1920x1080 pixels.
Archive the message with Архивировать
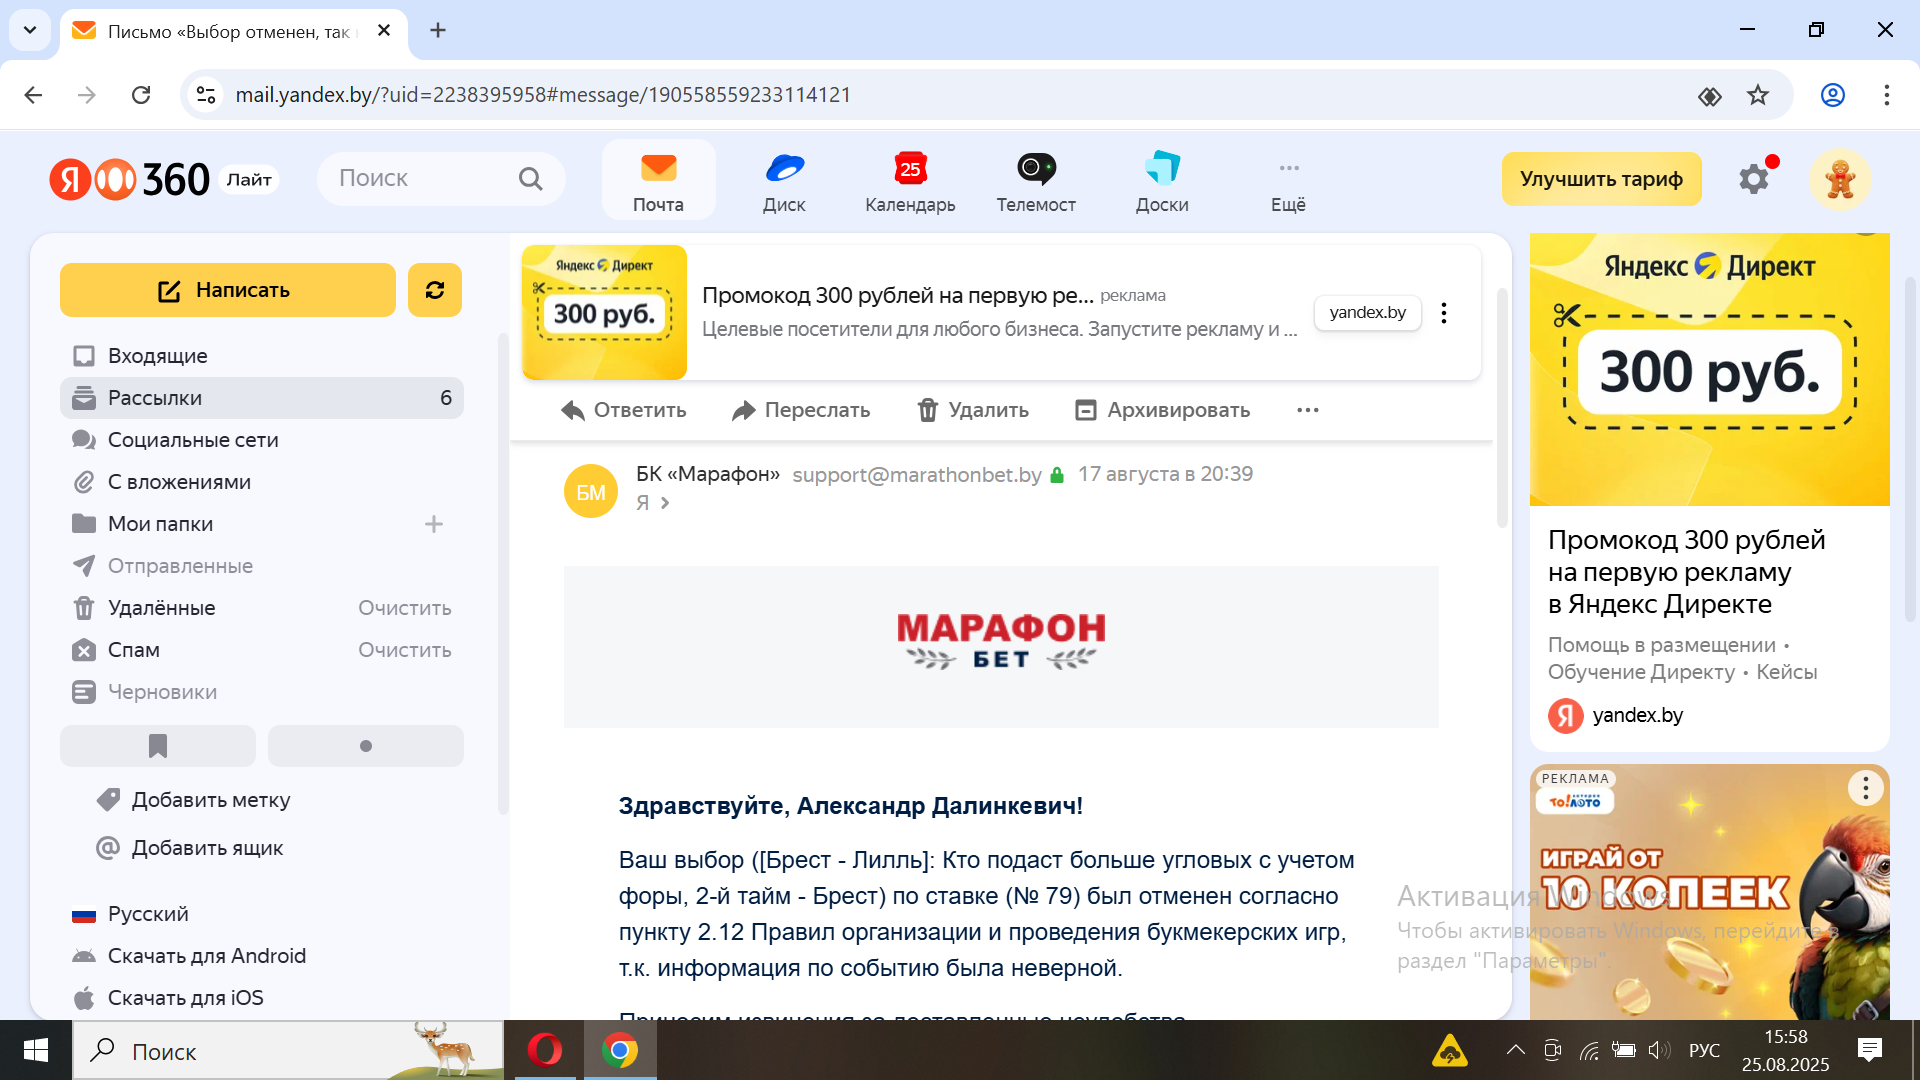(x=1163, y=410)
